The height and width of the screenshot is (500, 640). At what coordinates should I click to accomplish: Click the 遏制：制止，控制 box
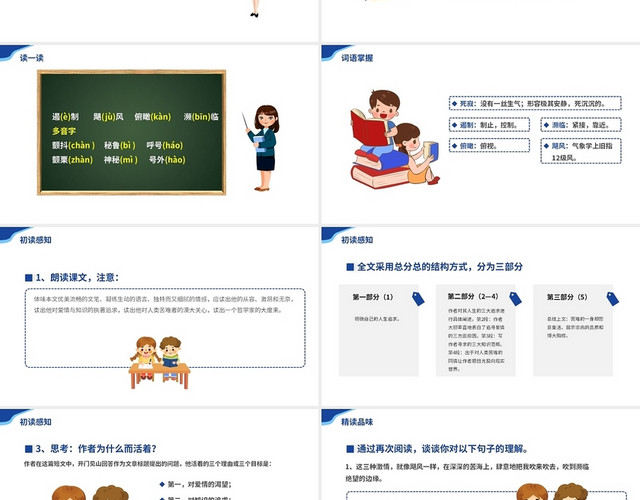pyautogui.click(x=489, y=124)
